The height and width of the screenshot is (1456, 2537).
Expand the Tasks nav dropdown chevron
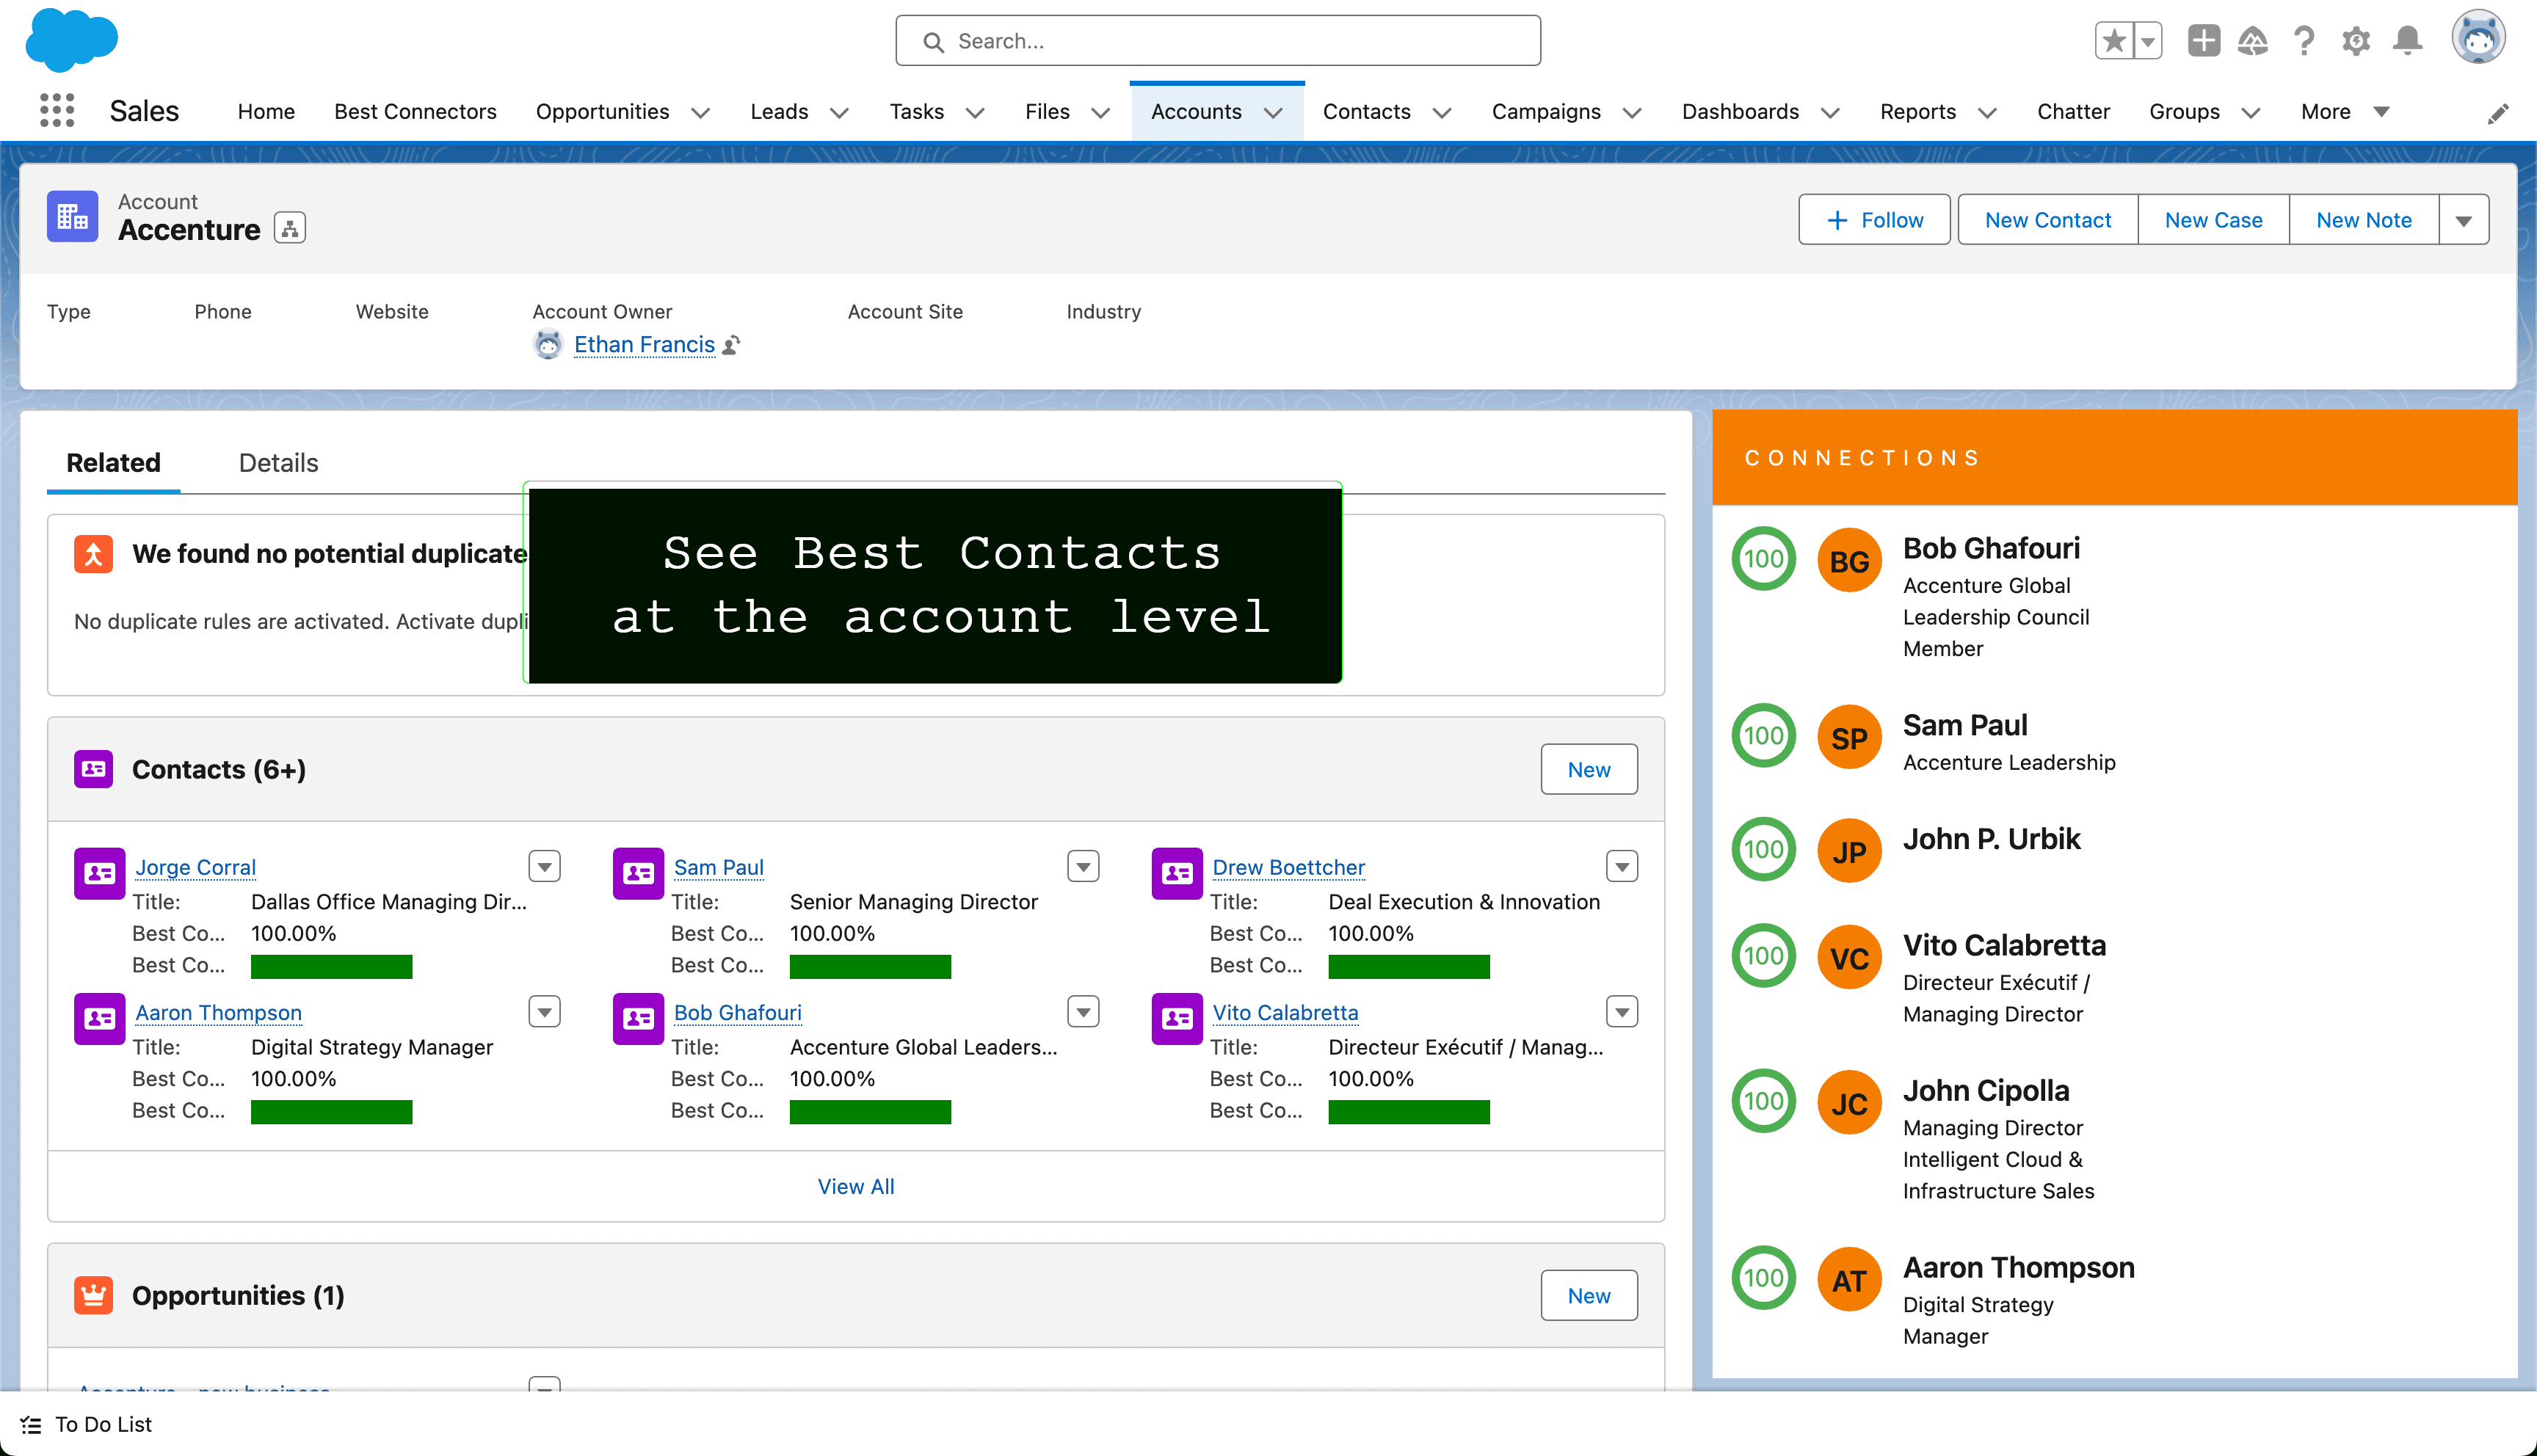coord(975,113)
